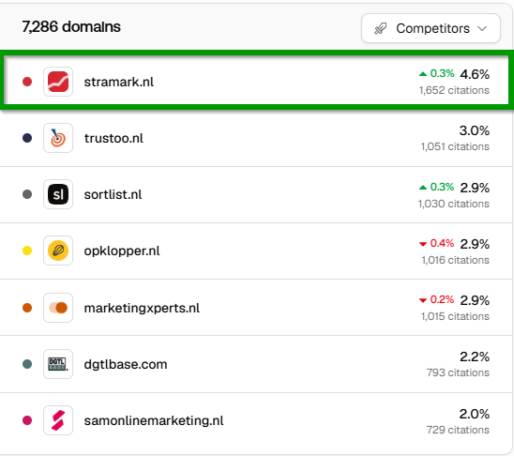Click the trustoo.nl target logo icon
The image size is (514, 456).
pyautogui.click(x=58, y=138)
